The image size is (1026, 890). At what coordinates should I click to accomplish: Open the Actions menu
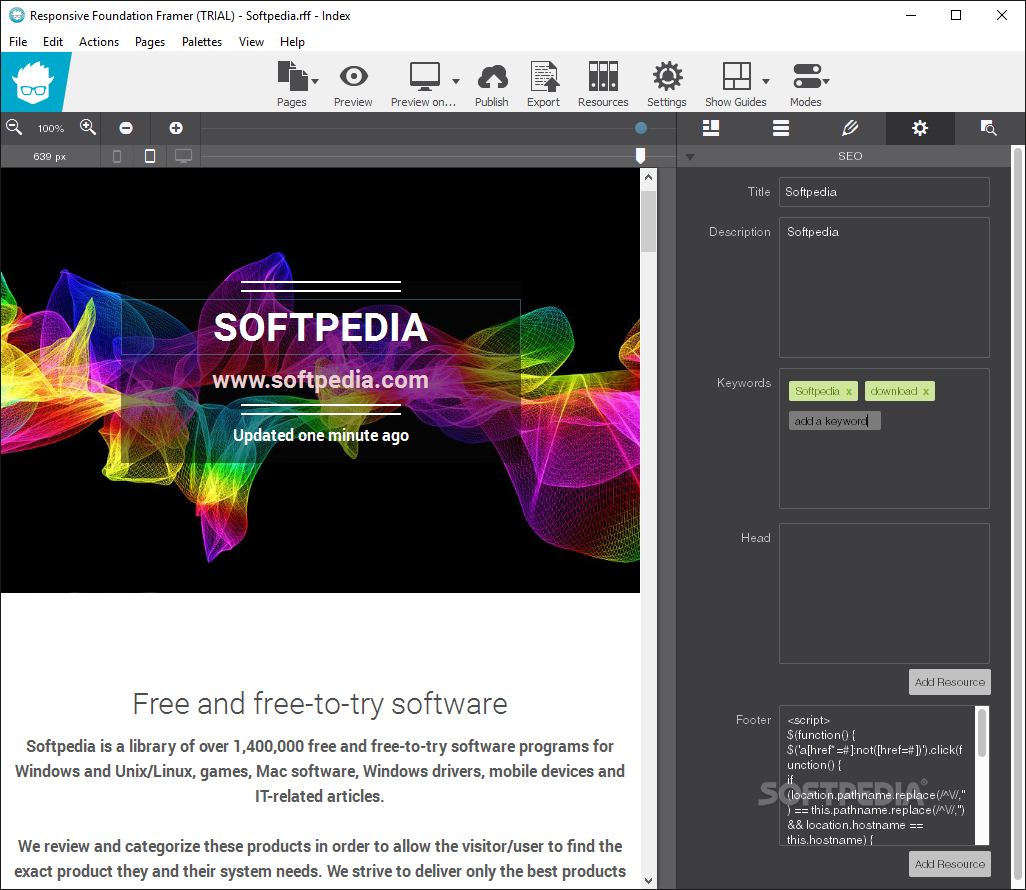(99, 42)
